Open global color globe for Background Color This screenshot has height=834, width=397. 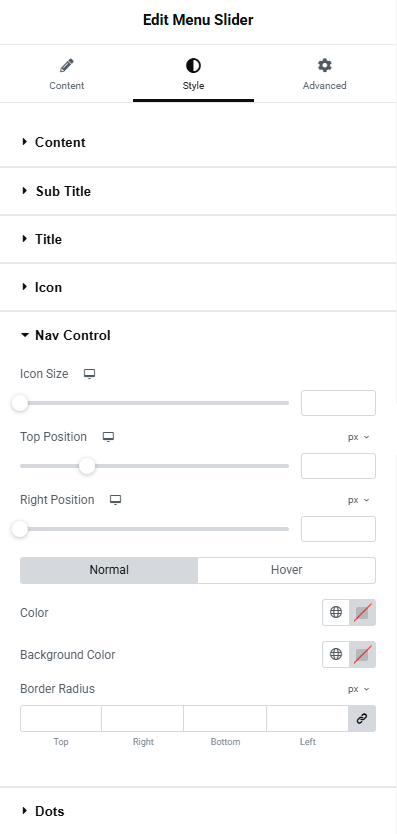[336, 654]
